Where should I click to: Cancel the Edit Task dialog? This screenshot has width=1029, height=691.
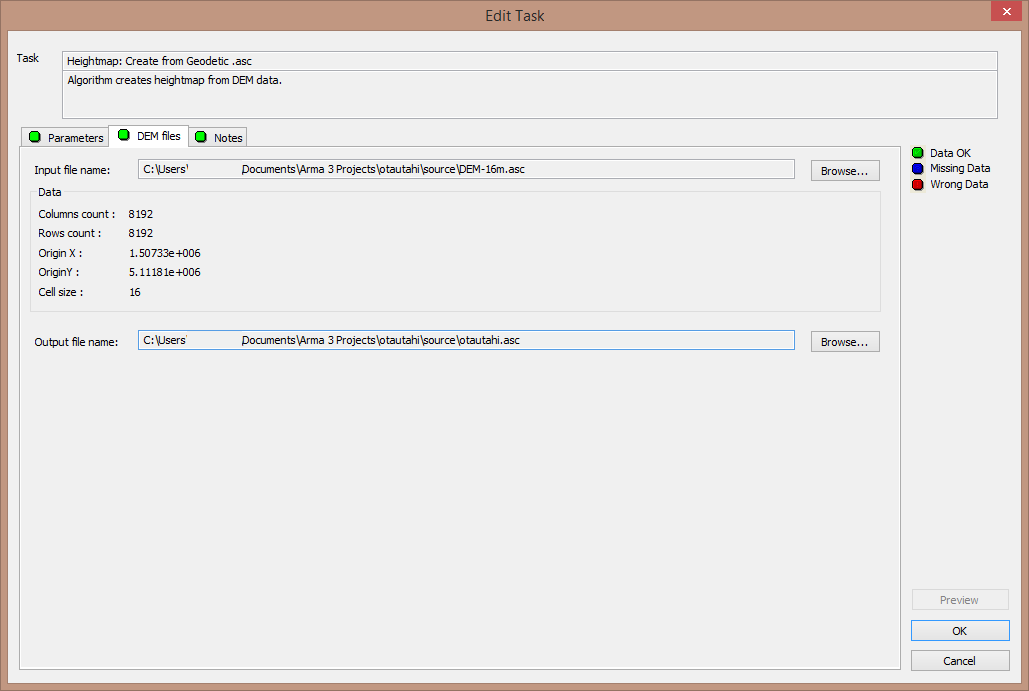point(960,661)
